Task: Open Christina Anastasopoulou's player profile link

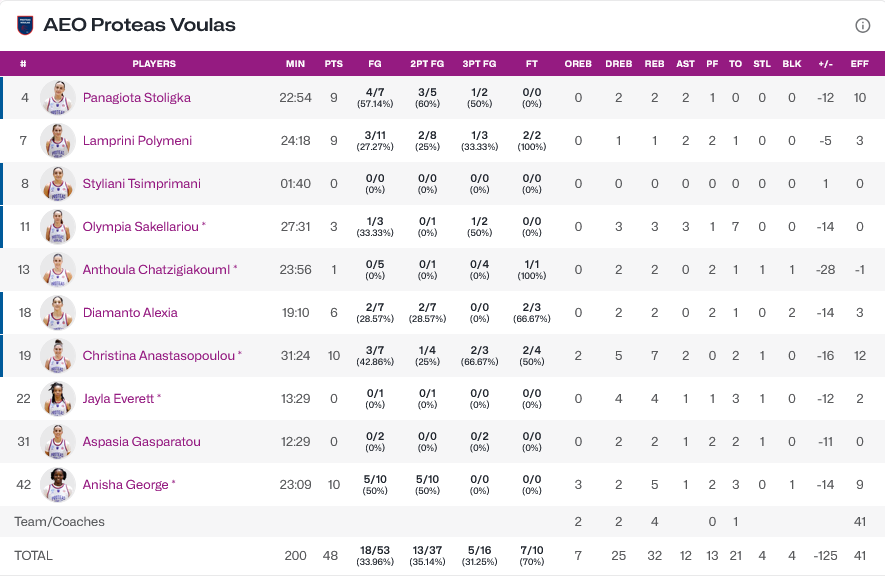Action: (x=158, y=356)
